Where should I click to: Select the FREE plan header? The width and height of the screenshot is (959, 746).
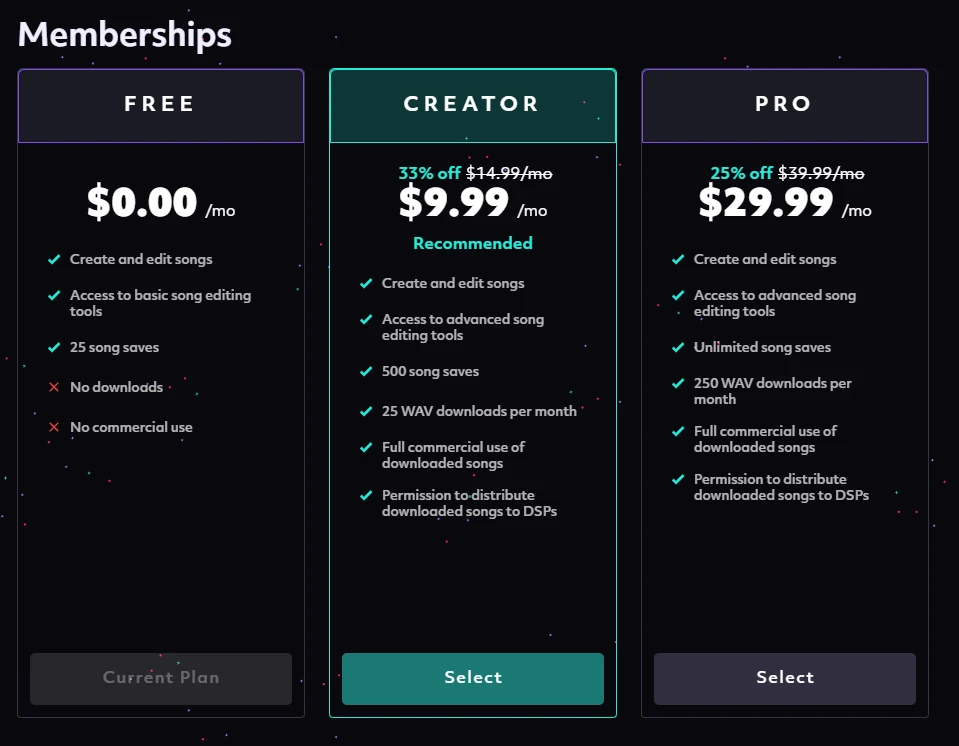click(x=161, y=106)
